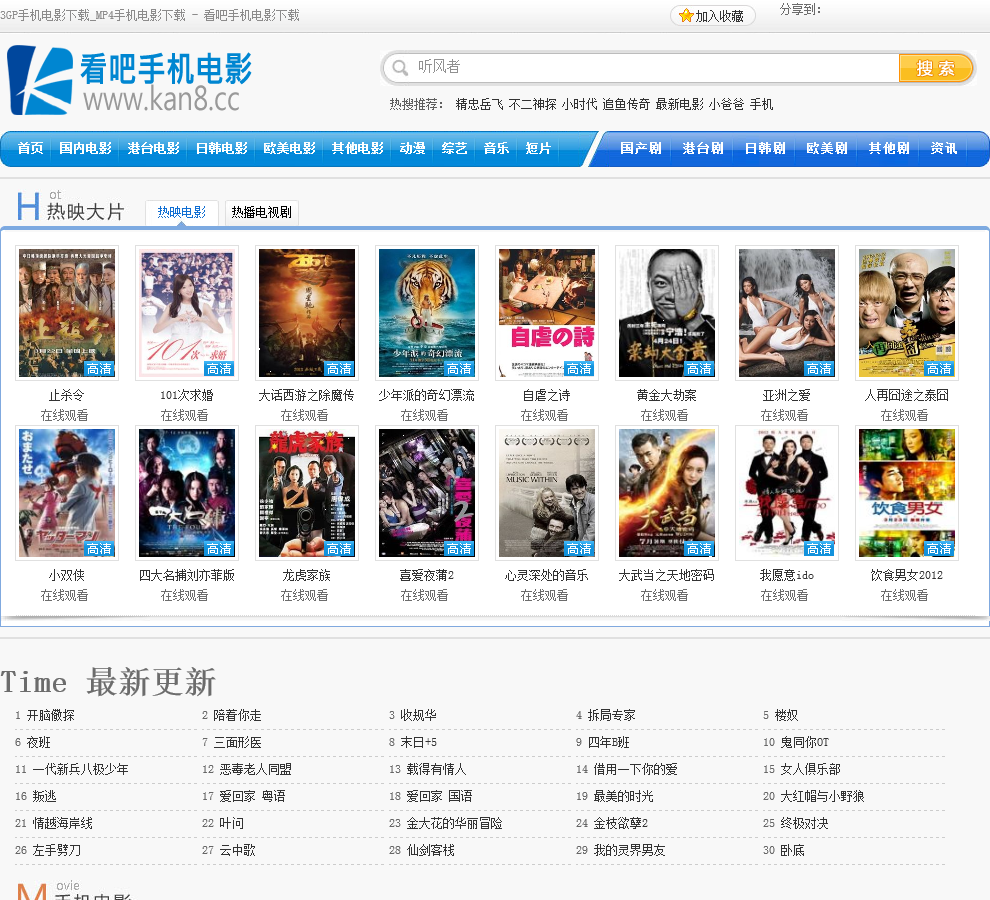
Task: Switch to the 热映电影 tab
Action: (182, 212)
